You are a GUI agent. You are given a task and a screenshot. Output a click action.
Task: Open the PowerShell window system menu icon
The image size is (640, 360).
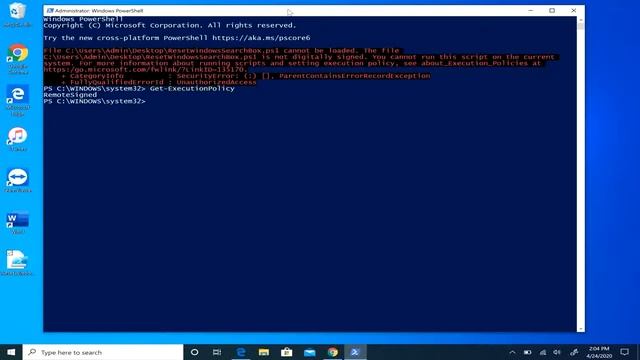click(50, 11)
